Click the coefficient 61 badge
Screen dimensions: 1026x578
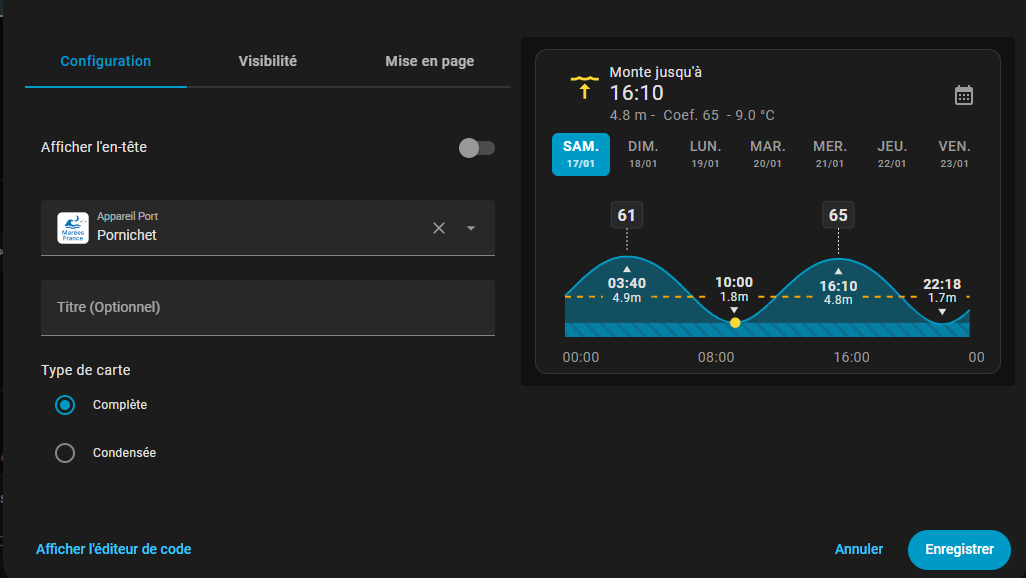click(x=627, y=215)
